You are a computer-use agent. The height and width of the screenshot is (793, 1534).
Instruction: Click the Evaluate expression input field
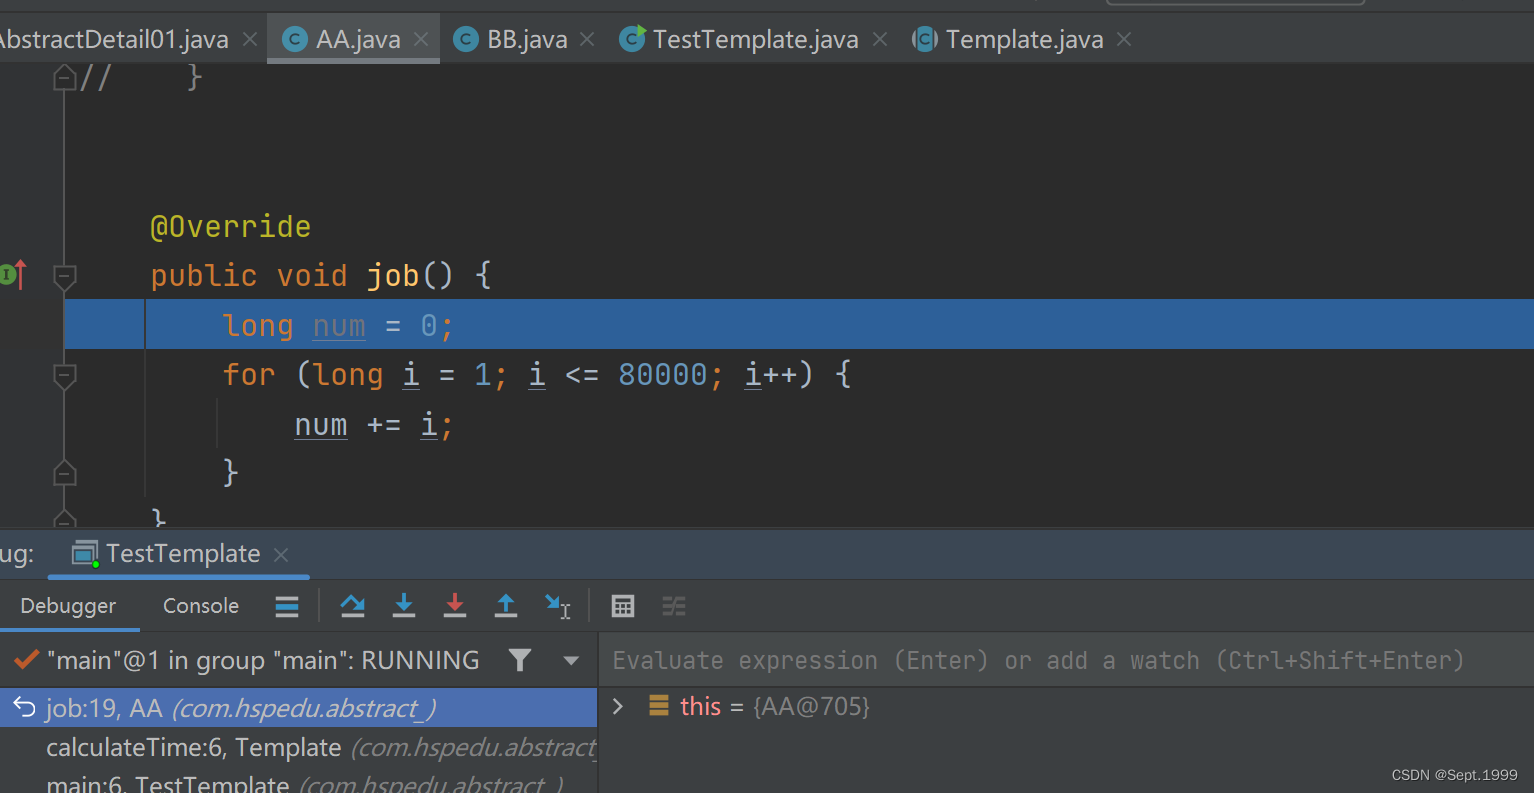(x=1066, y=660)
